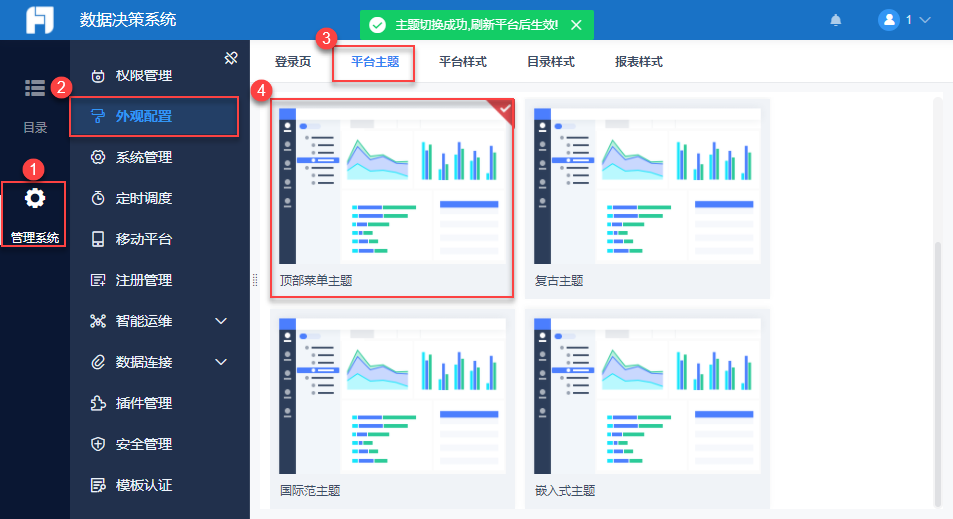Click the sidebar resize grip handle
The width and height of the screenshot is (953, 519).
click(x=255, y=280)
